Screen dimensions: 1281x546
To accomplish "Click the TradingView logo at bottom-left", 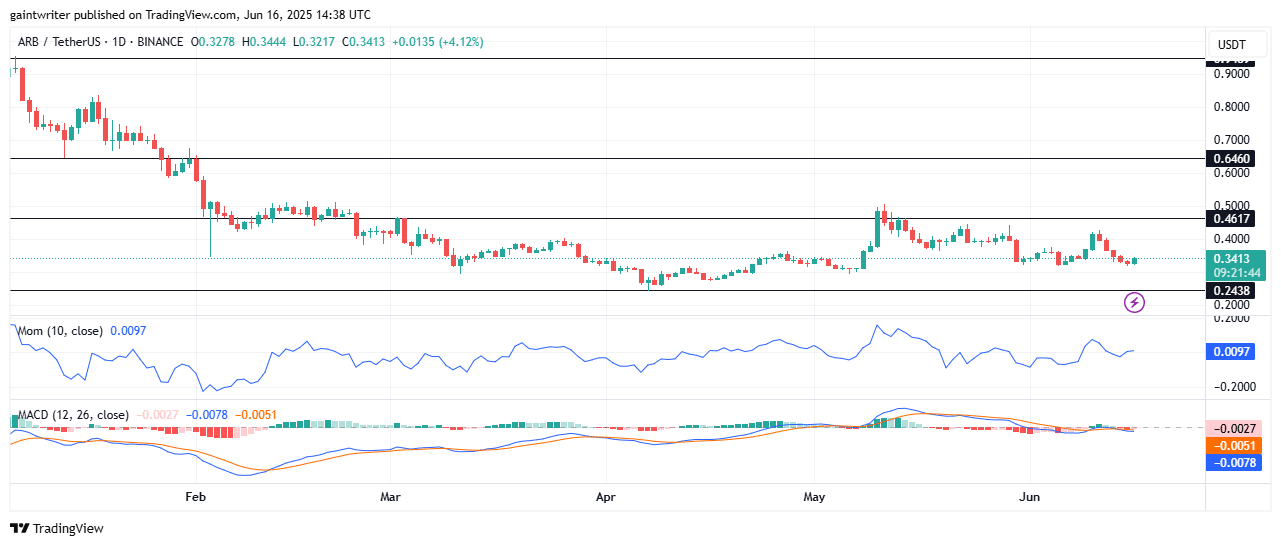I will coord(57,528).
